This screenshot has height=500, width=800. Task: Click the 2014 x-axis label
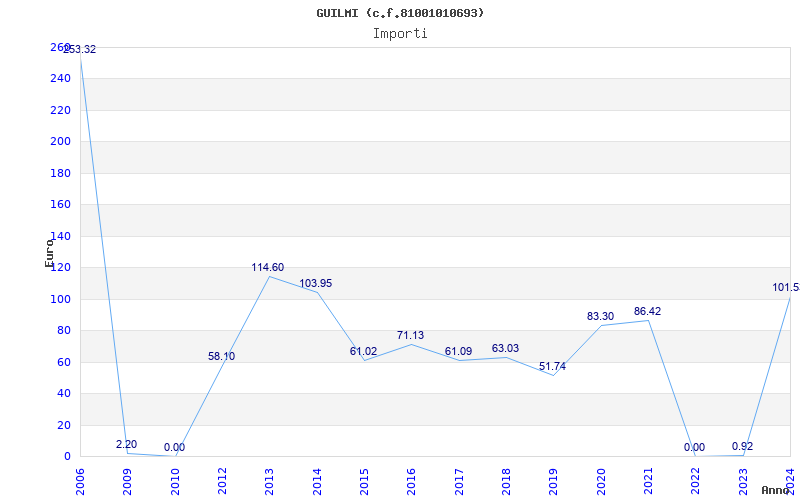[317, 481]
